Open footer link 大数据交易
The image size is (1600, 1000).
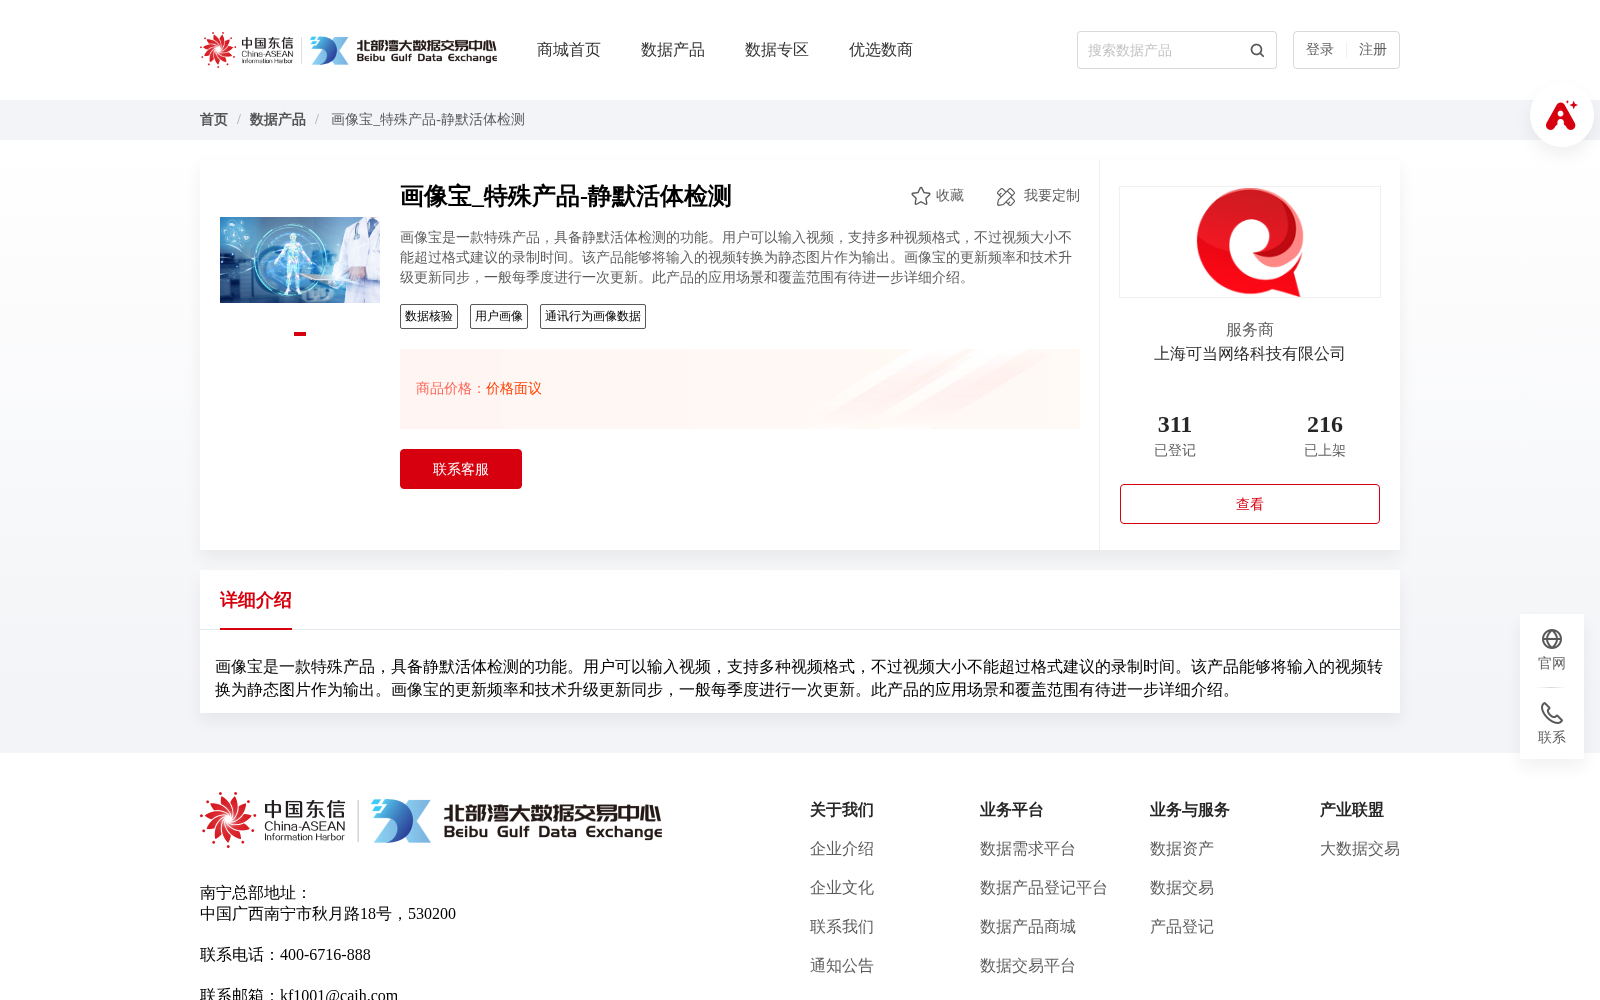(x=1360, y=849)
